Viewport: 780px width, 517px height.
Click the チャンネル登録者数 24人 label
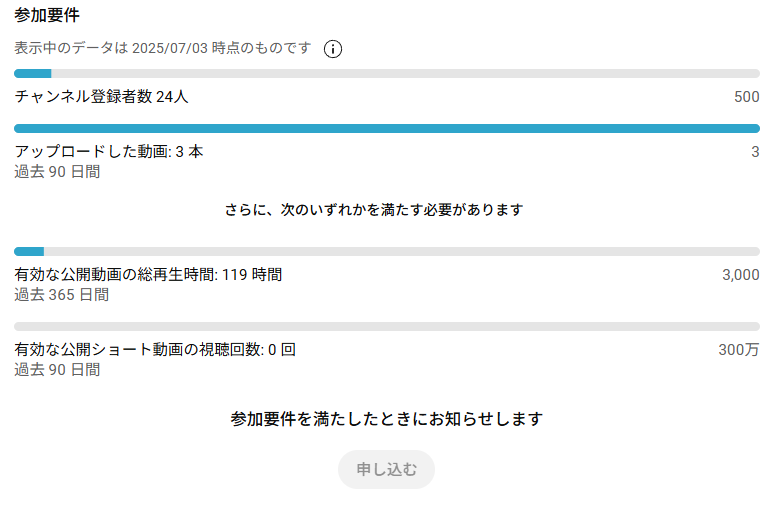pos(101,97)
